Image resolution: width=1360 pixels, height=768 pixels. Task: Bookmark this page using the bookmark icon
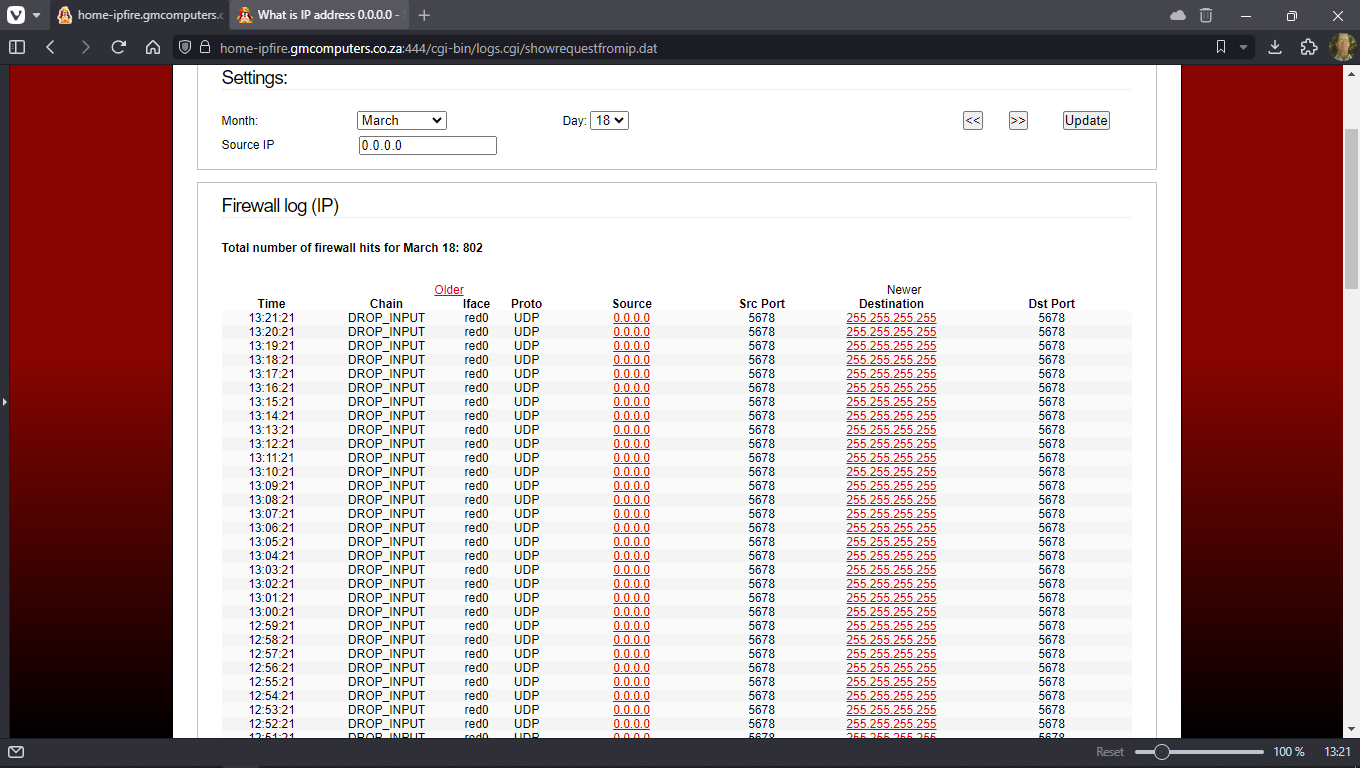(x=1221, y=47)
